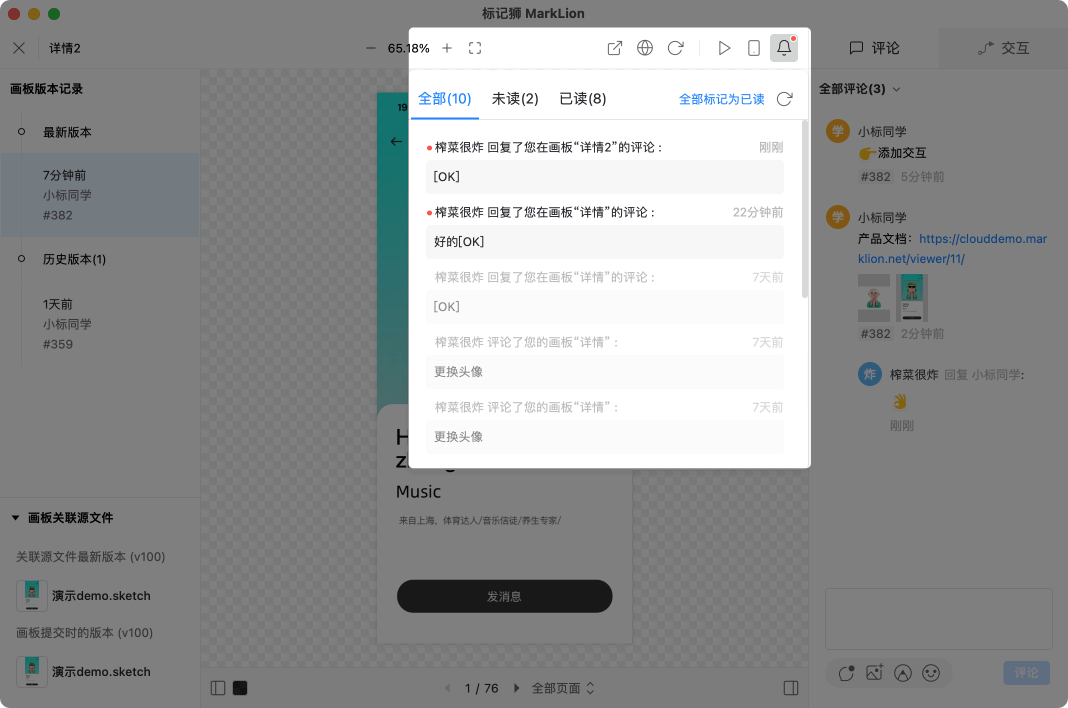Viewport: 1068px width, 708px height.
Task: Start presentation with the play icon
Action: click(724, 47)
